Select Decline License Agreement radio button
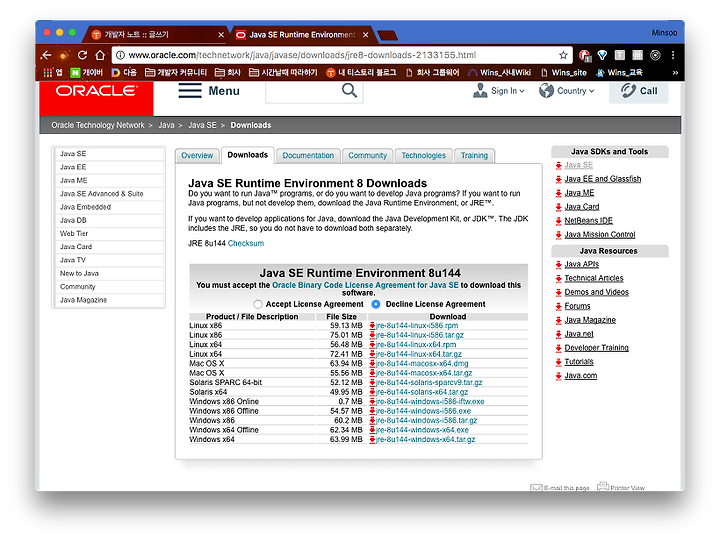Image resolution: width=720 pixels, height=542 pixels. click(376, 305)
